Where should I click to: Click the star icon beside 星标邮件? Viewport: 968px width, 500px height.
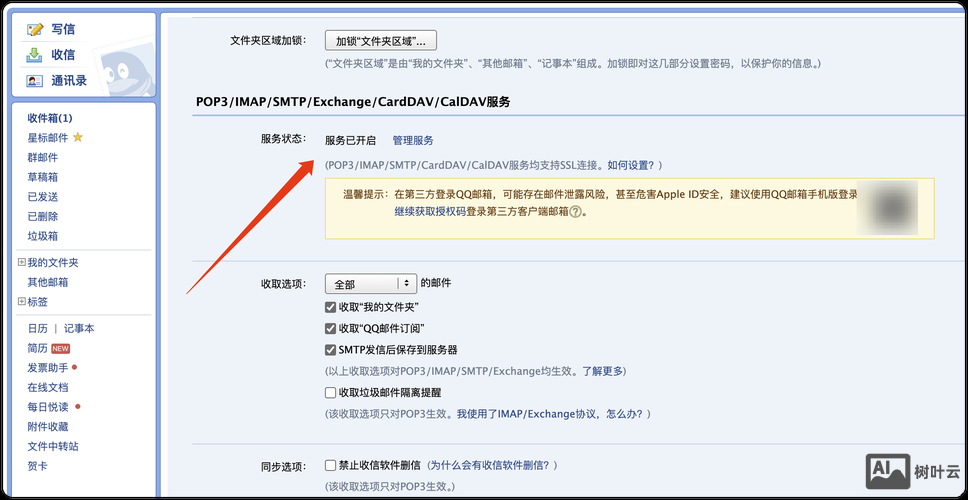[x=78, y=137]
